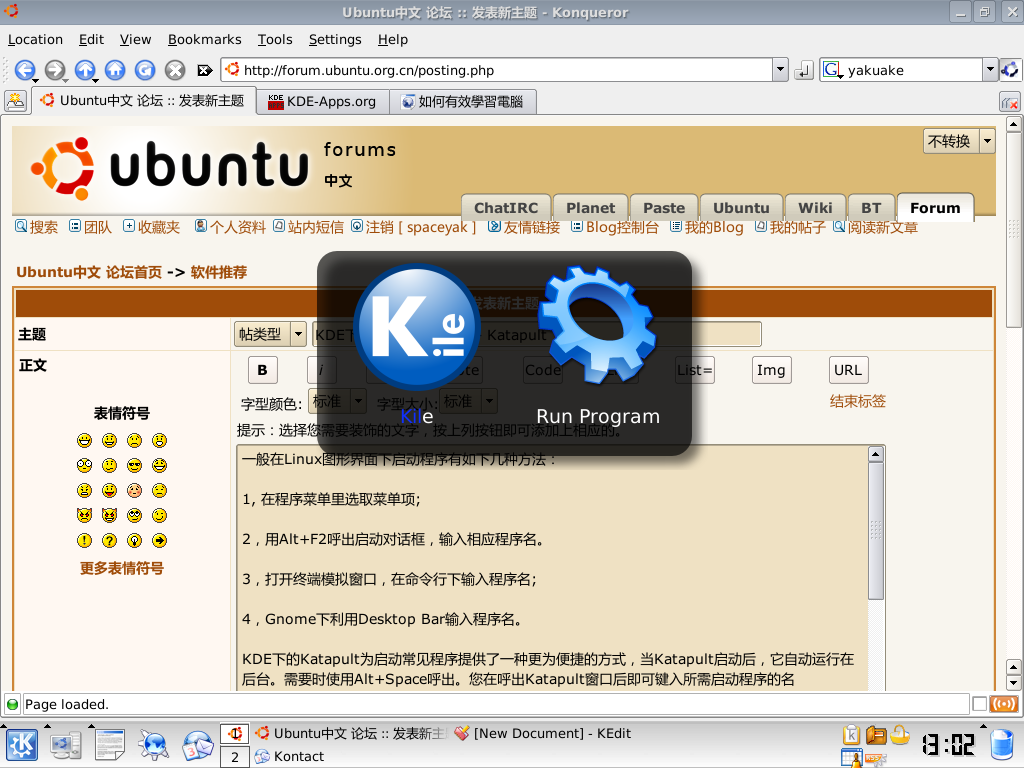Click the RSS feed icon in status bar
1024x768 pixels.
pos(1004,704)
